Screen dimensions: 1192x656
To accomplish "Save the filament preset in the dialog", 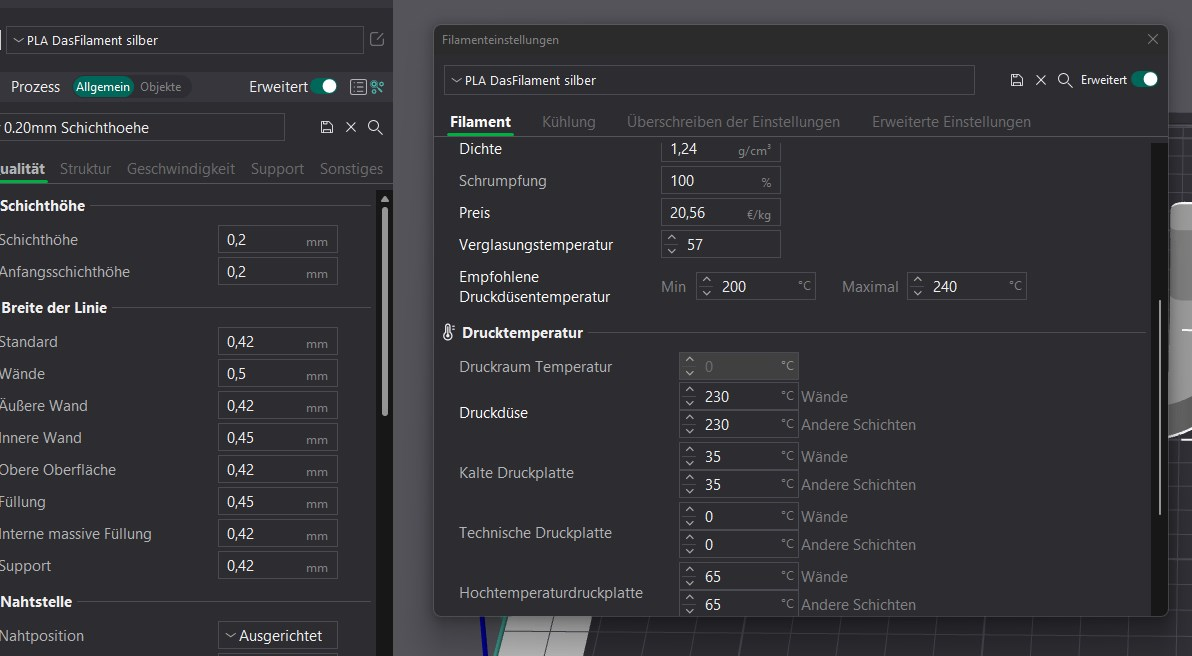I will pyautogui.click(x=1016, y=79).
